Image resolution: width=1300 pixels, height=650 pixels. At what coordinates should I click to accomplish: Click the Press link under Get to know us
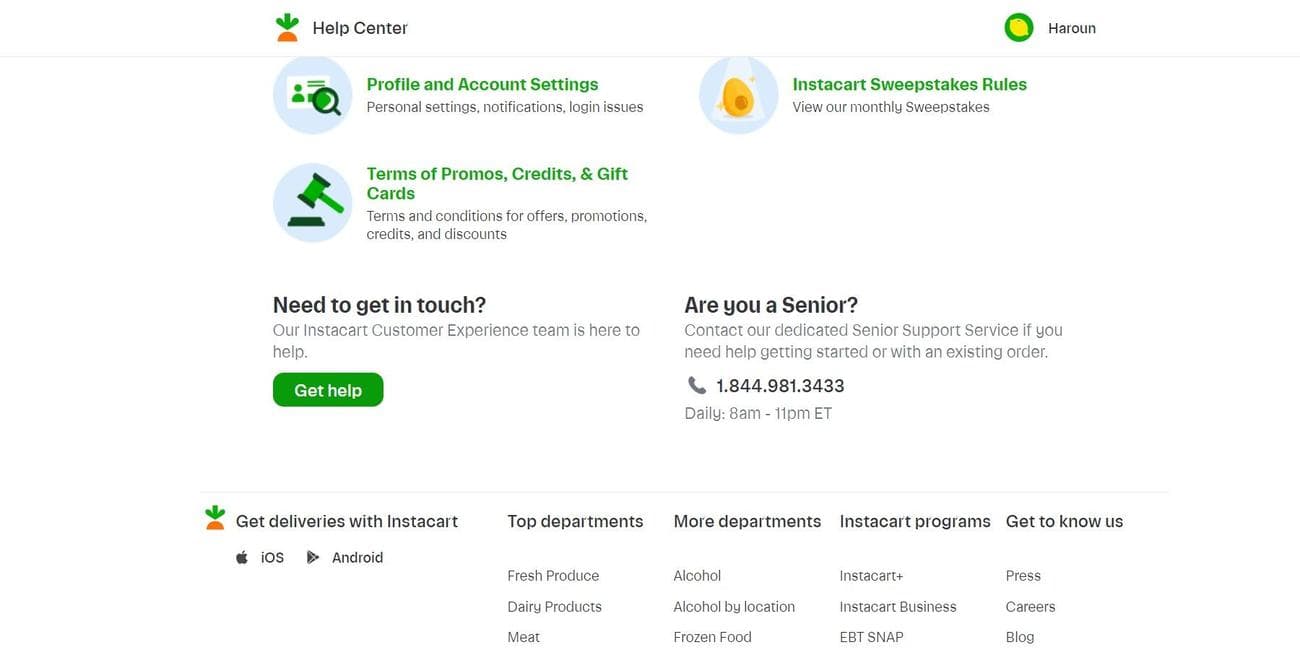(x=1023, y=575)
